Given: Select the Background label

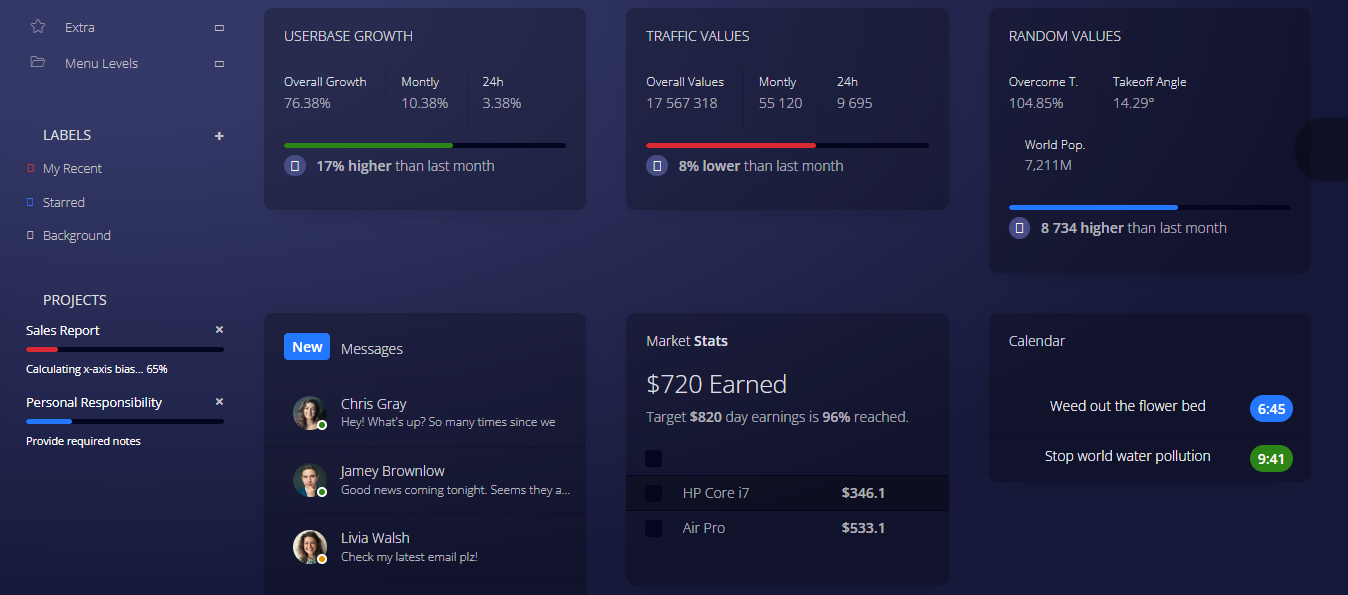Looking at the screenshot, I should pyautogui.click(x=76, y=236).
